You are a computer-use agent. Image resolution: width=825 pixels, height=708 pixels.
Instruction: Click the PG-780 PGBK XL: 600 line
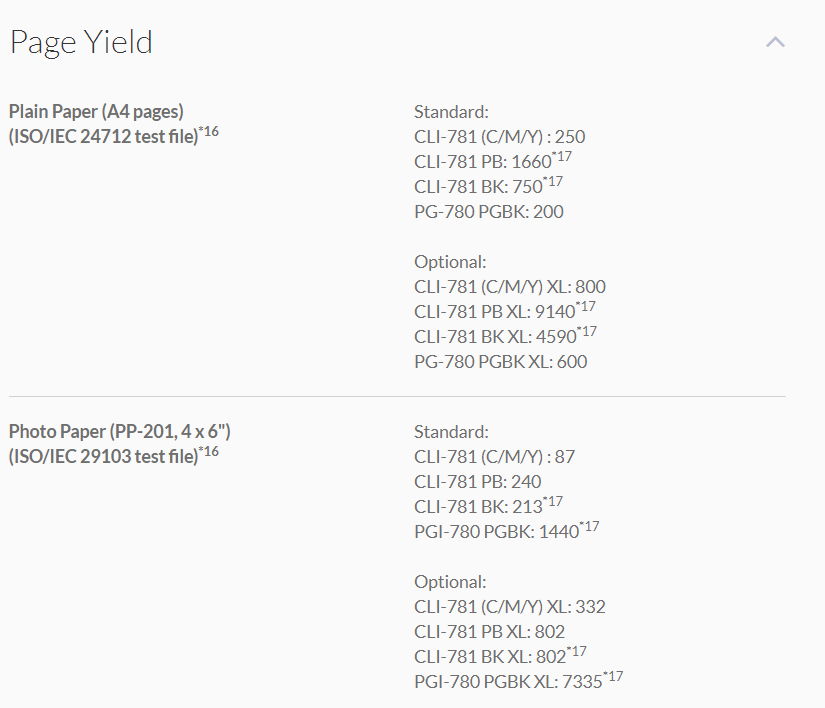(x=501, y=361)
